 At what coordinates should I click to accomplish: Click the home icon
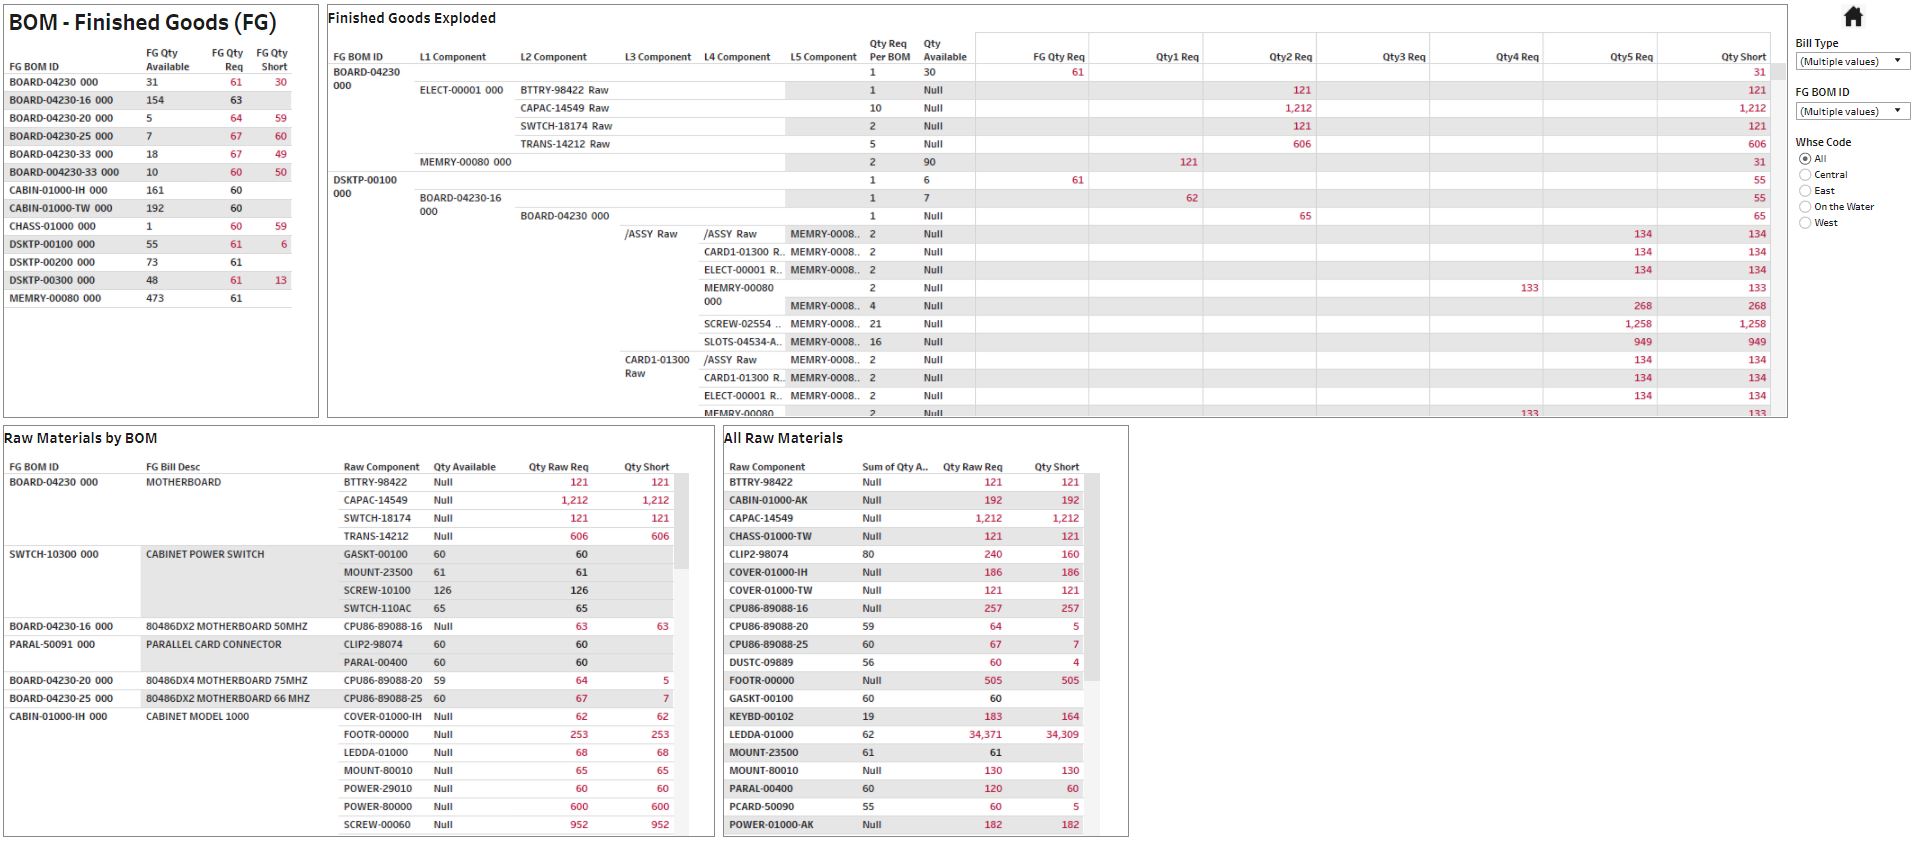pyautogui.click(x=1853, y=17)
